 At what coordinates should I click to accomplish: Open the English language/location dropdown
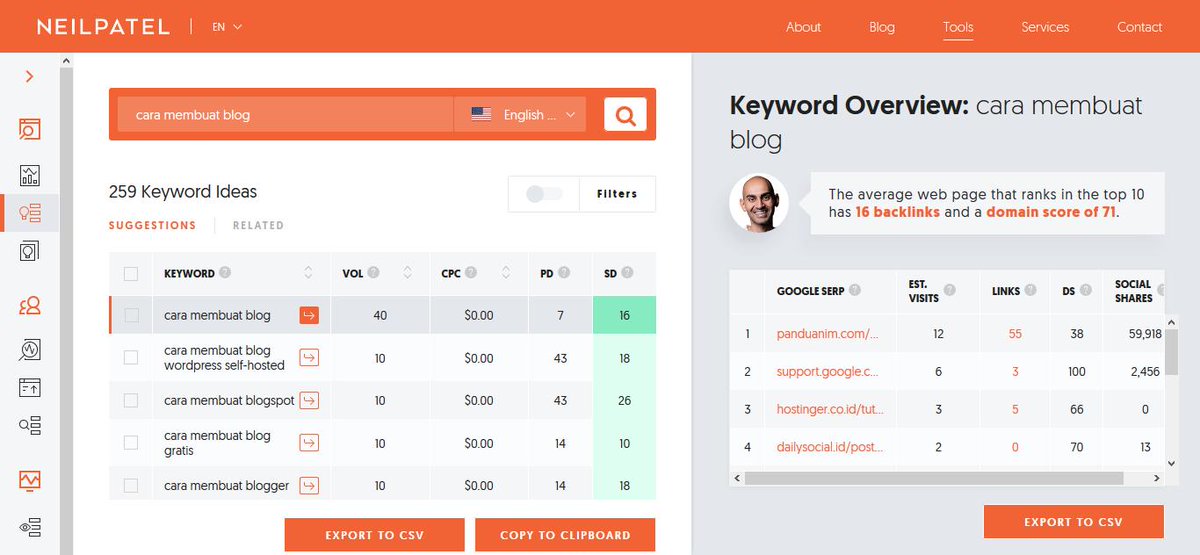pos(520,115)
